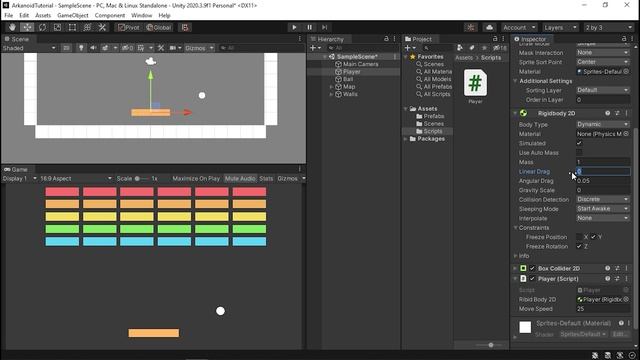
Task: Collapse Constraints section
Action: point(516,228)
